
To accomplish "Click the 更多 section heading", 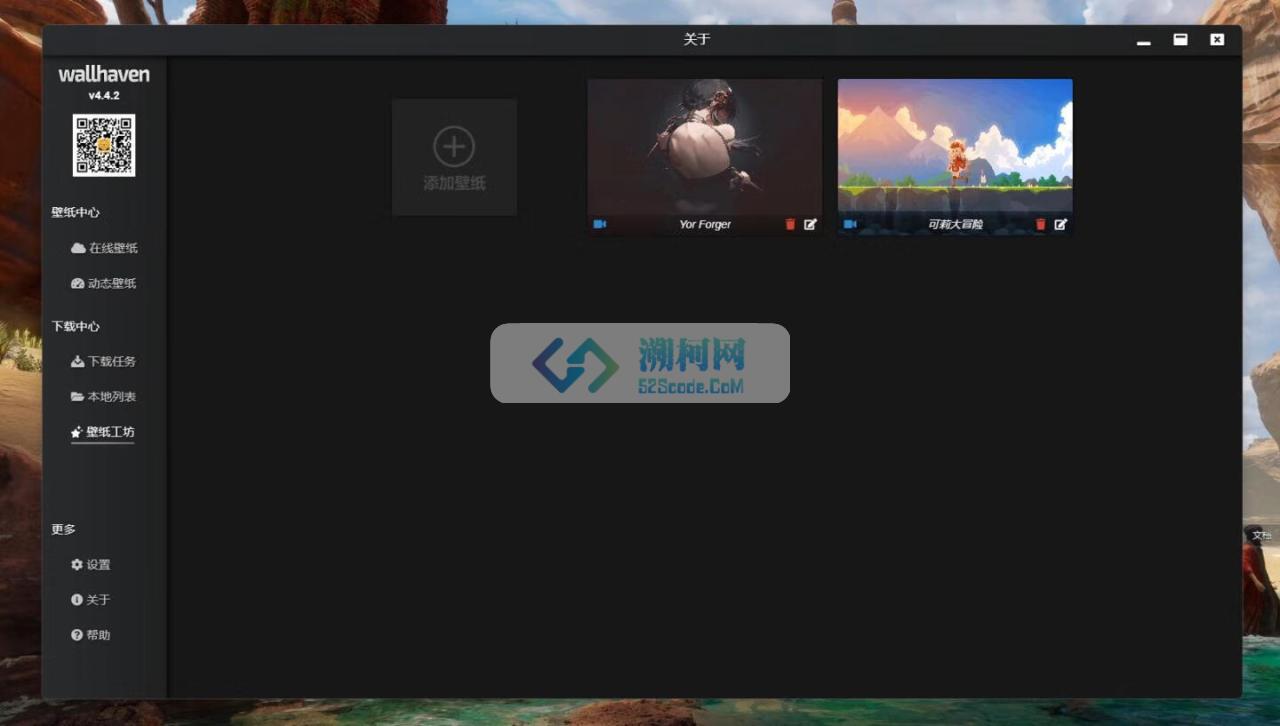I will click(64, 529).
